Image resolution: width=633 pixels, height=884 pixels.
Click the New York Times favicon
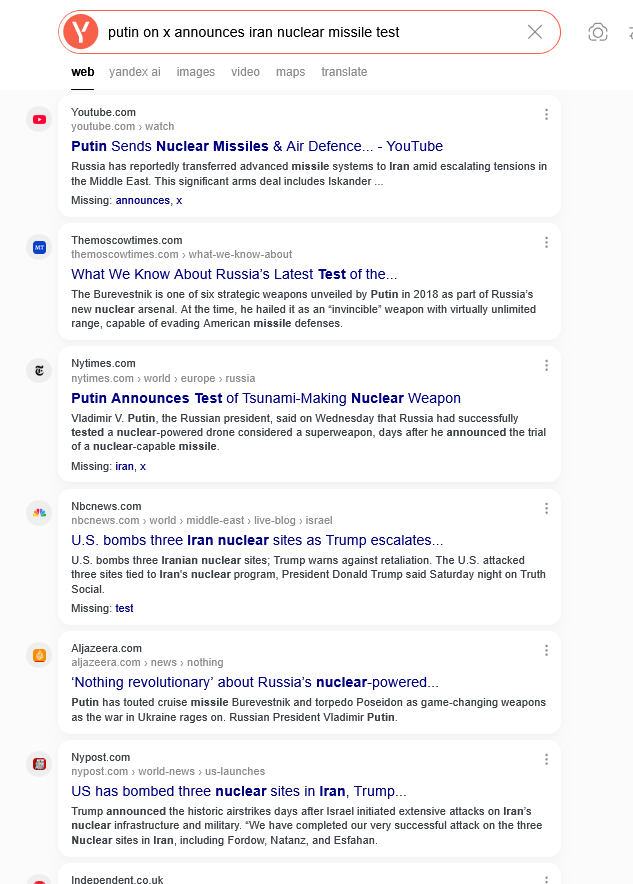point(39,370)
